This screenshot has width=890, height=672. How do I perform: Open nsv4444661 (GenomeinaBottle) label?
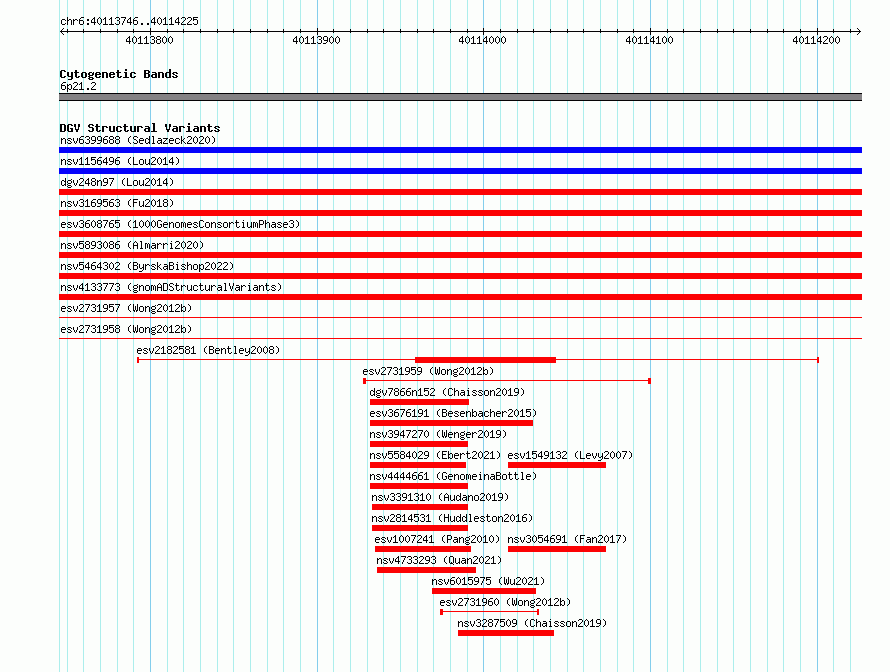[453, 476]
